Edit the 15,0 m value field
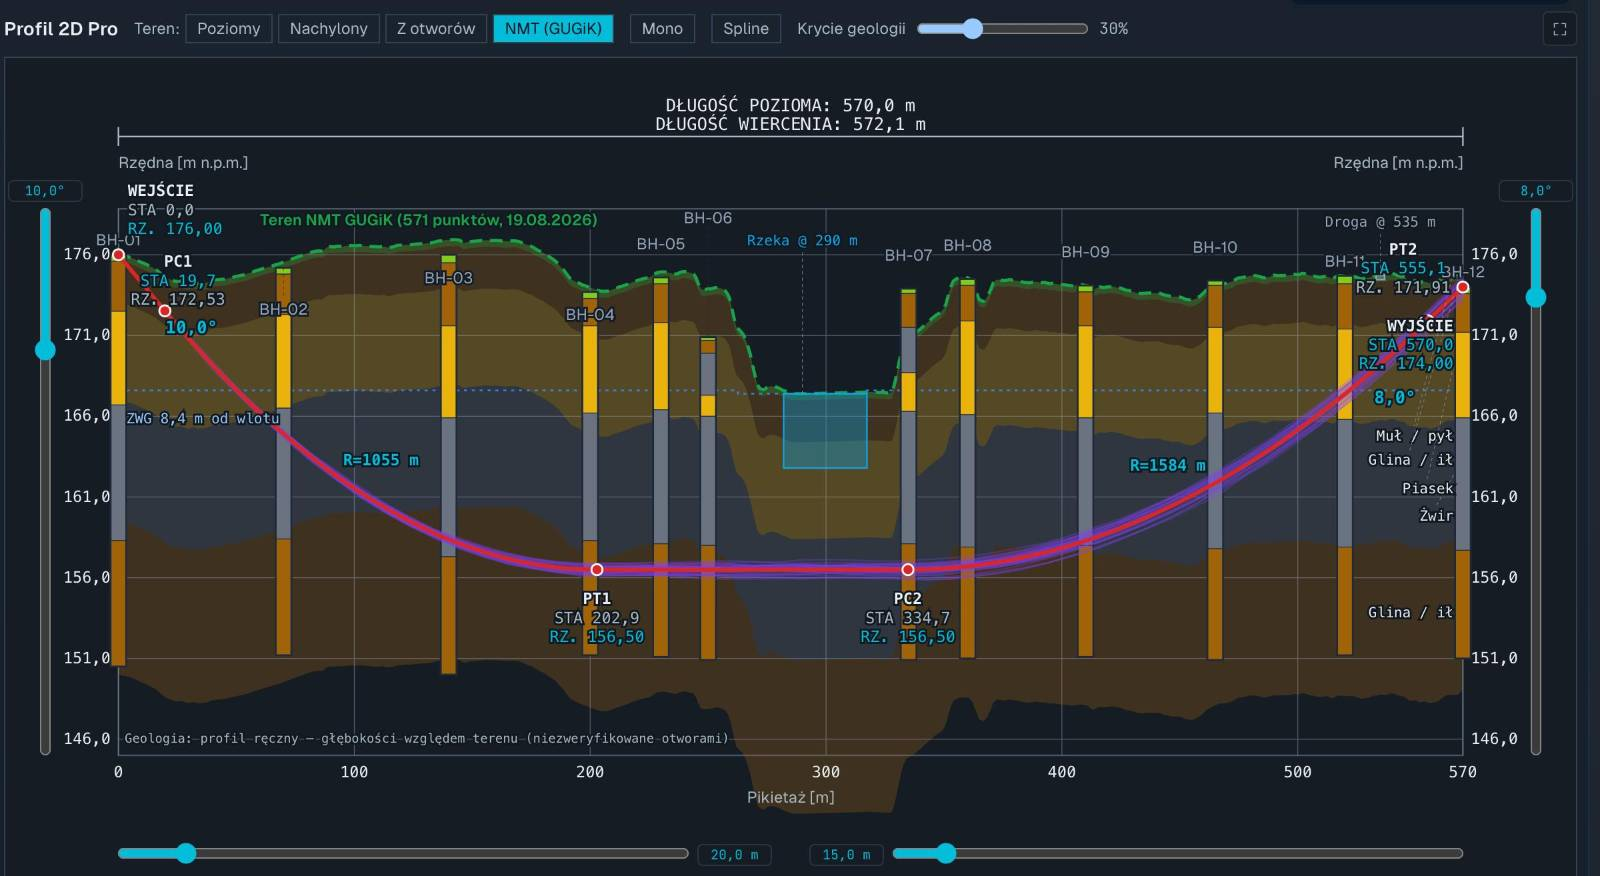This screenshot has height=876, width=1600. [846, 854]
